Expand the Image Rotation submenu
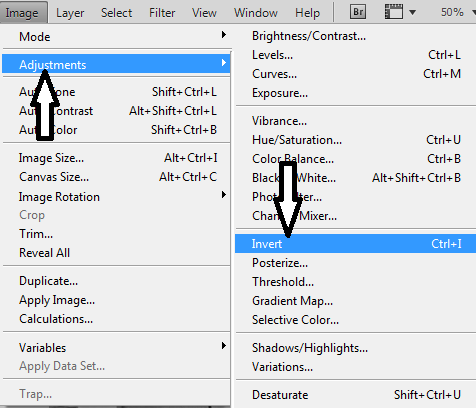This screenshot has height=408, width=476. pos(116,196)
